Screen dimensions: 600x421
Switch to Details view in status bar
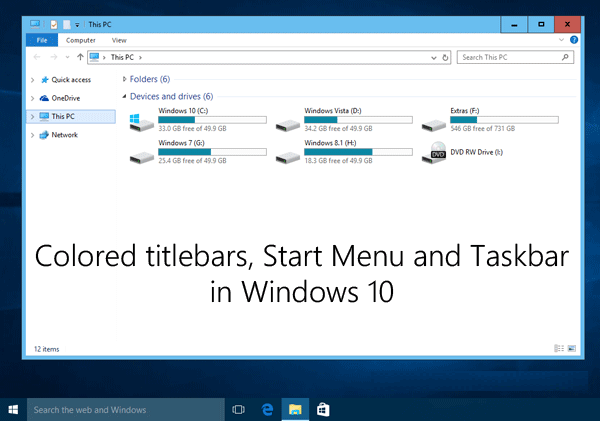[x=559, y=348]
